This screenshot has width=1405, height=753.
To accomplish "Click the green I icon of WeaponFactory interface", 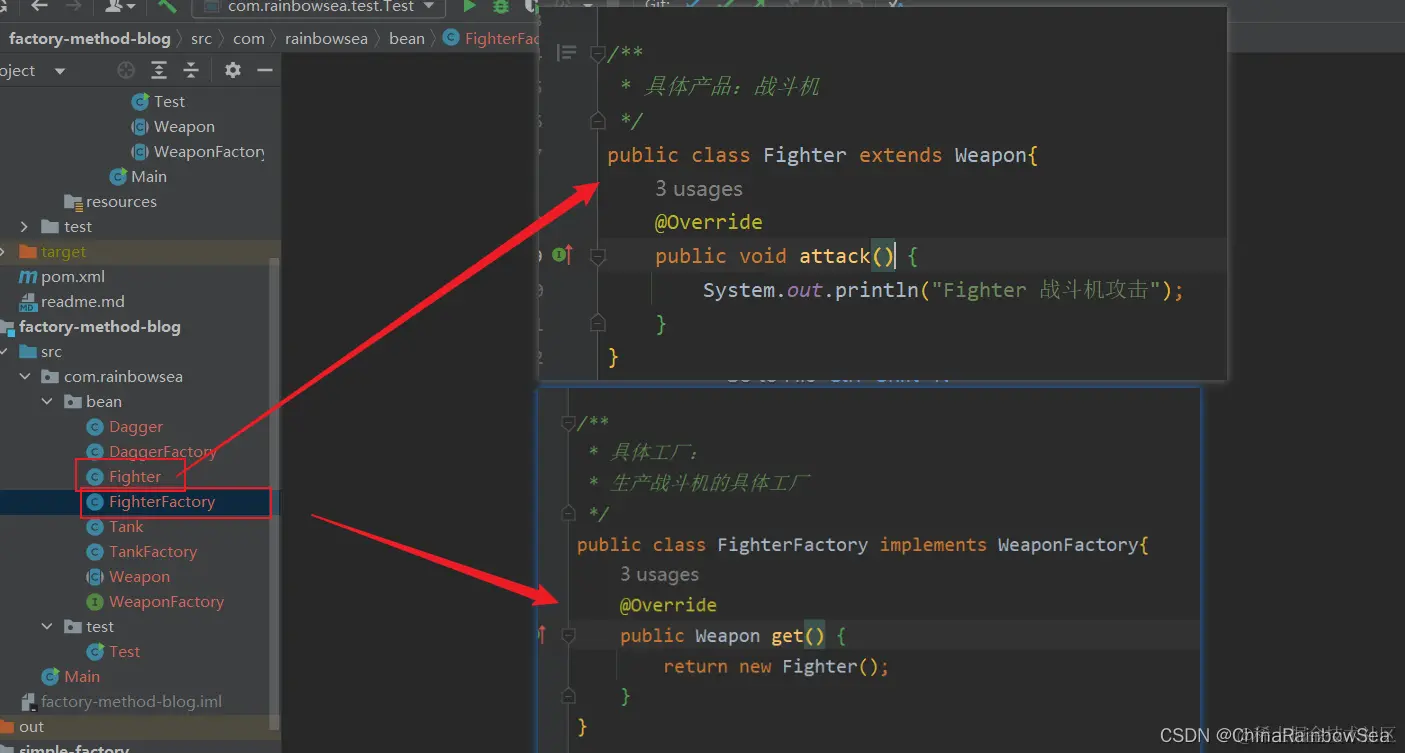I will coord(95,602).
